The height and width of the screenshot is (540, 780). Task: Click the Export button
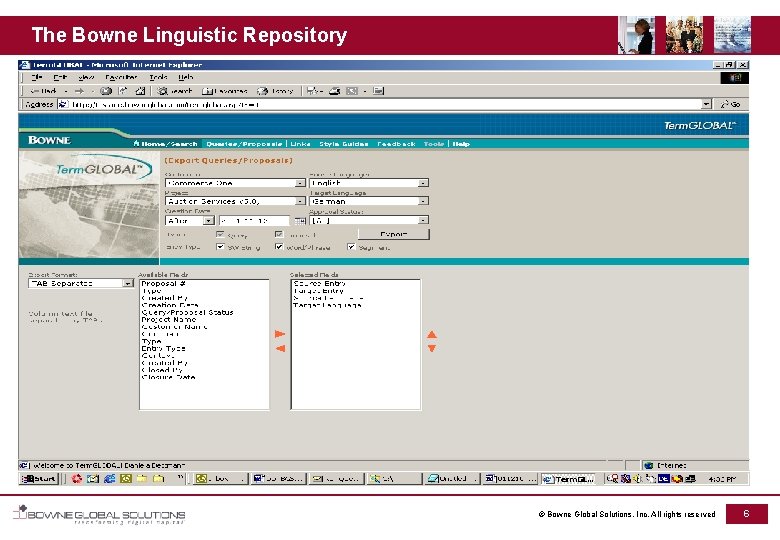393,234
